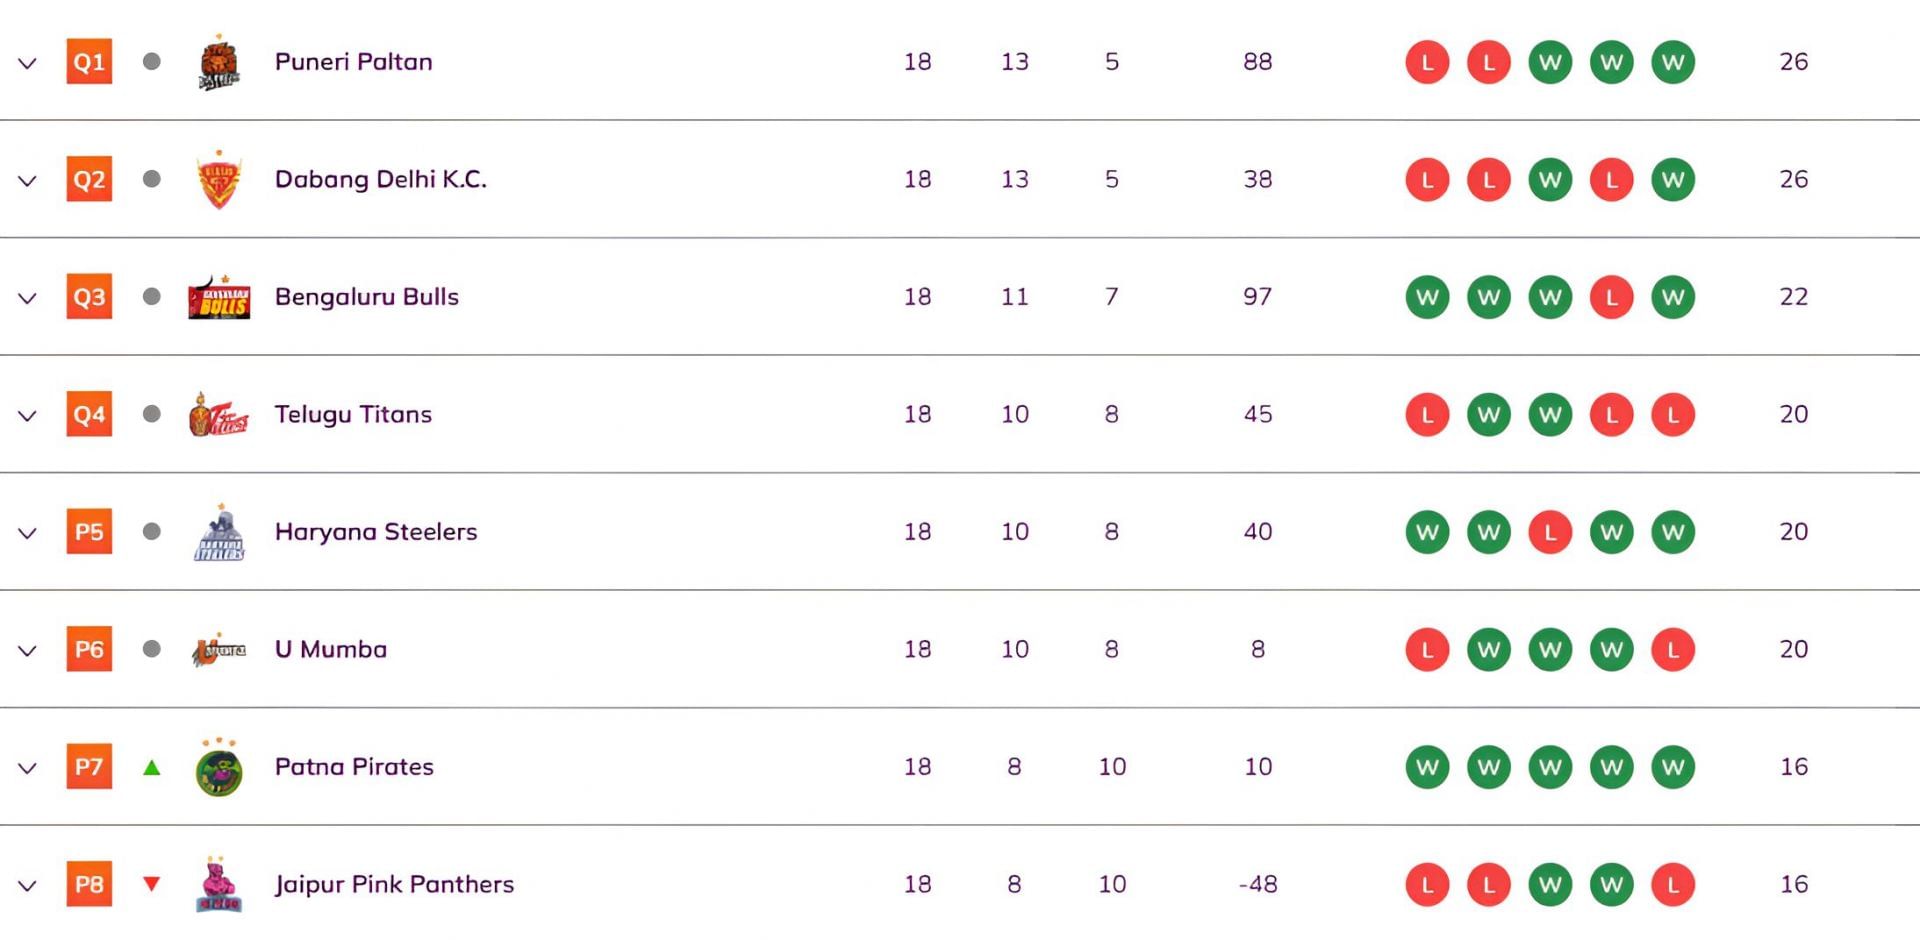Click the Jaipur Pink Panthers team logo
This screenshot has height=940, width=1920.
click(219, 885)
